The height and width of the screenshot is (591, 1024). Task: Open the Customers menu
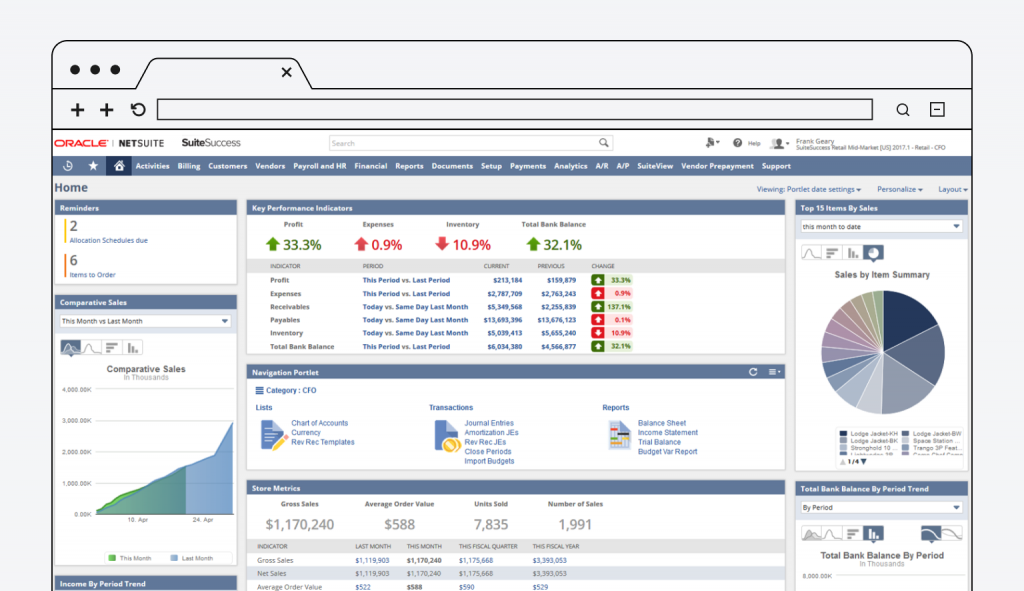tap(227, 166)
